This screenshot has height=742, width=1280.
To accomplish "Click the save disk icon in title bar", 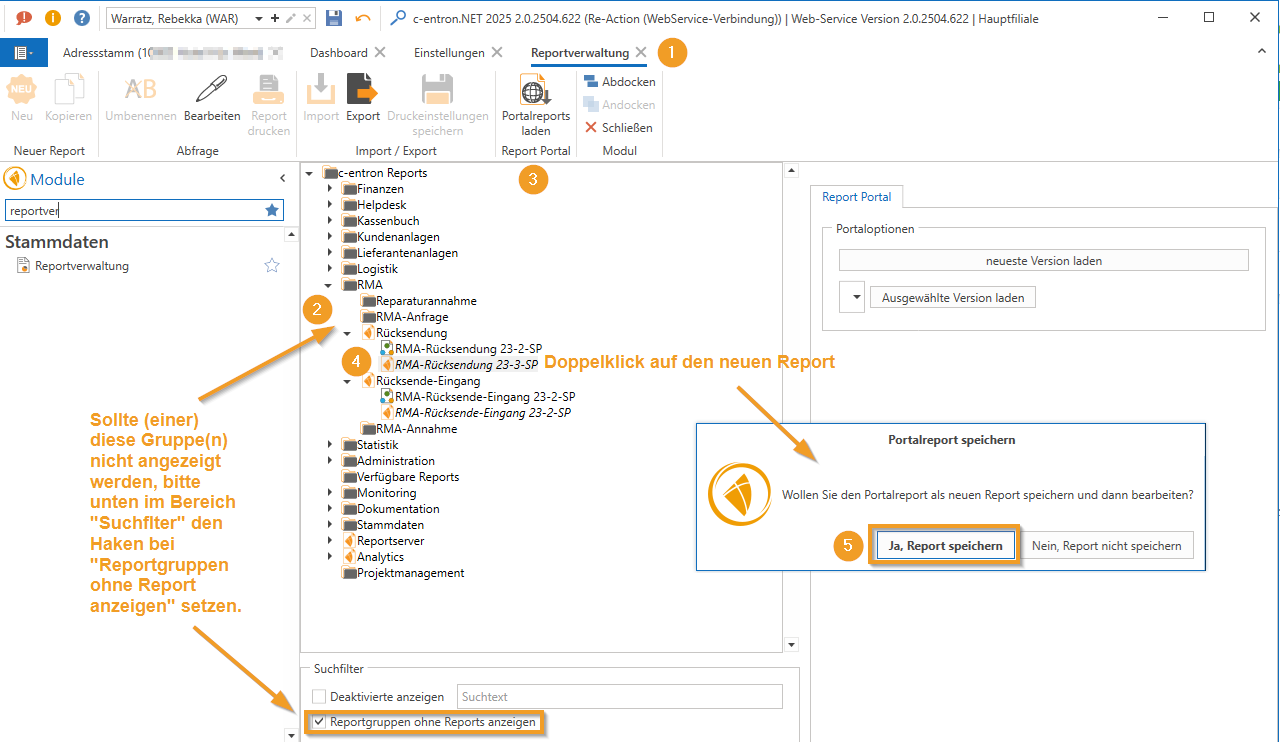I will click(334, 18).
